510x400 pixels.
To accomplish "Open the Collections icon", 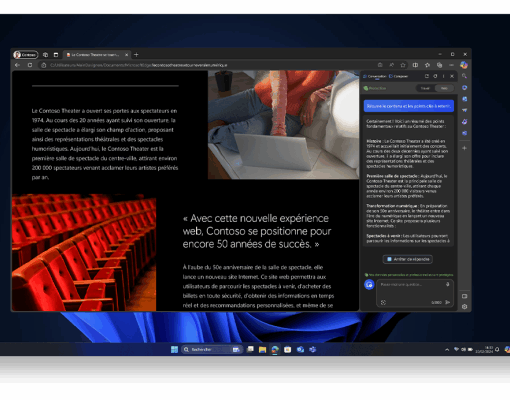I will [439, 65].
